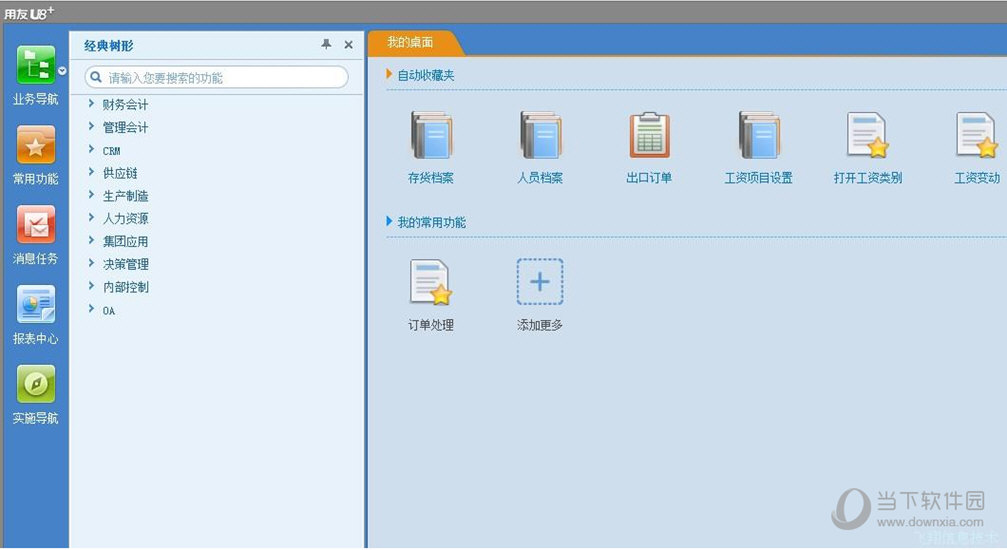The image size is (1007, 550).
Task: Open the 存货档案 shortcut icon
Action: [431, 135]
